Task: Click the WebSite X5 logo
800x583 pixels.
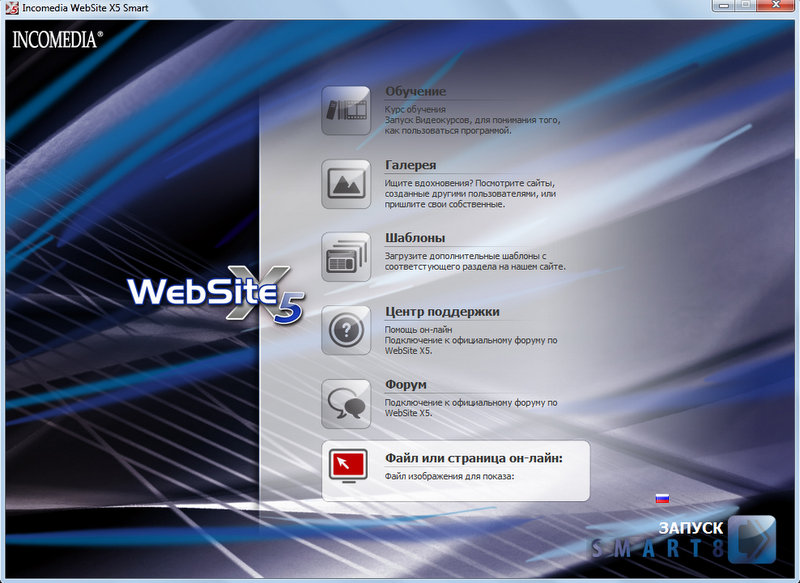Action: pos(216,294)
